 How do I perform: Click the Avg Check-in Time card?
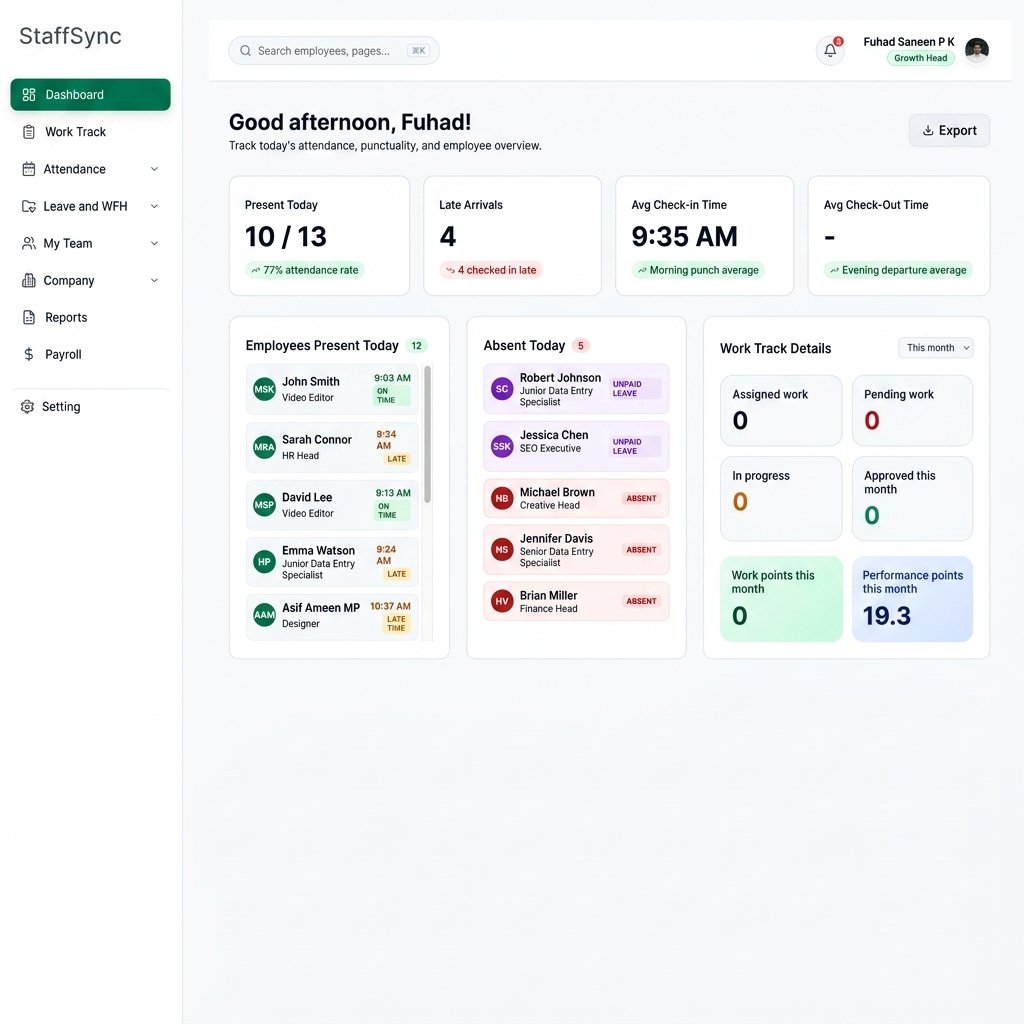(705, 236)
